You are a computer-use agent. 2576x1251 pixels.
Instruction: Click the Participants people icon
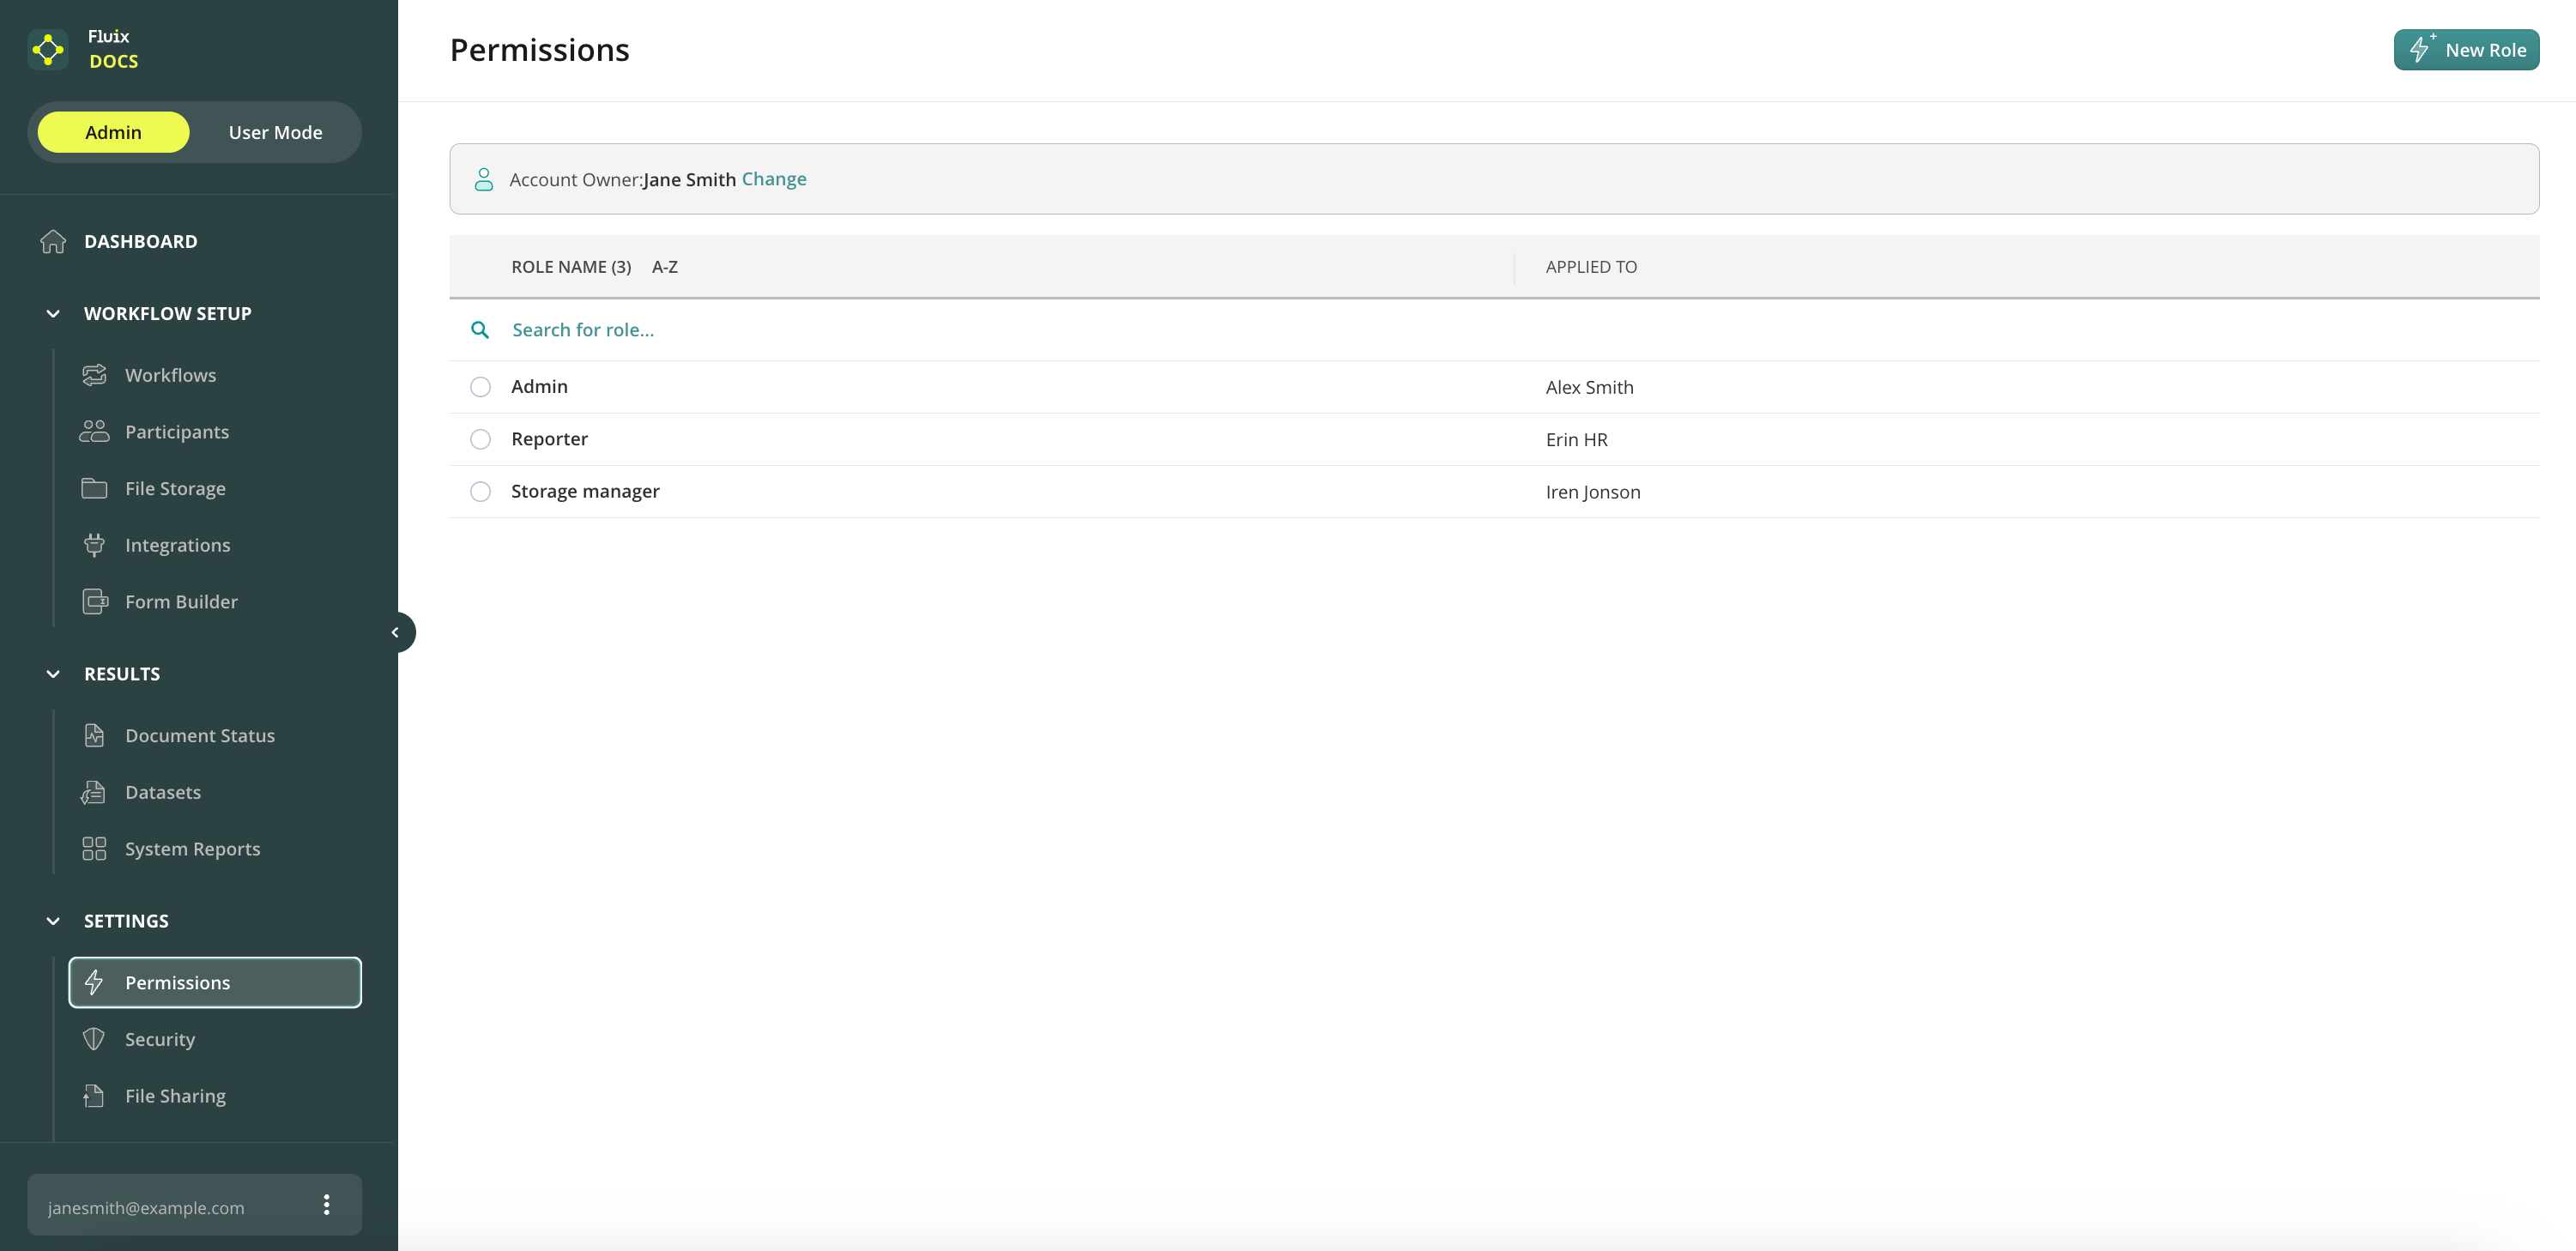(94, 431)
